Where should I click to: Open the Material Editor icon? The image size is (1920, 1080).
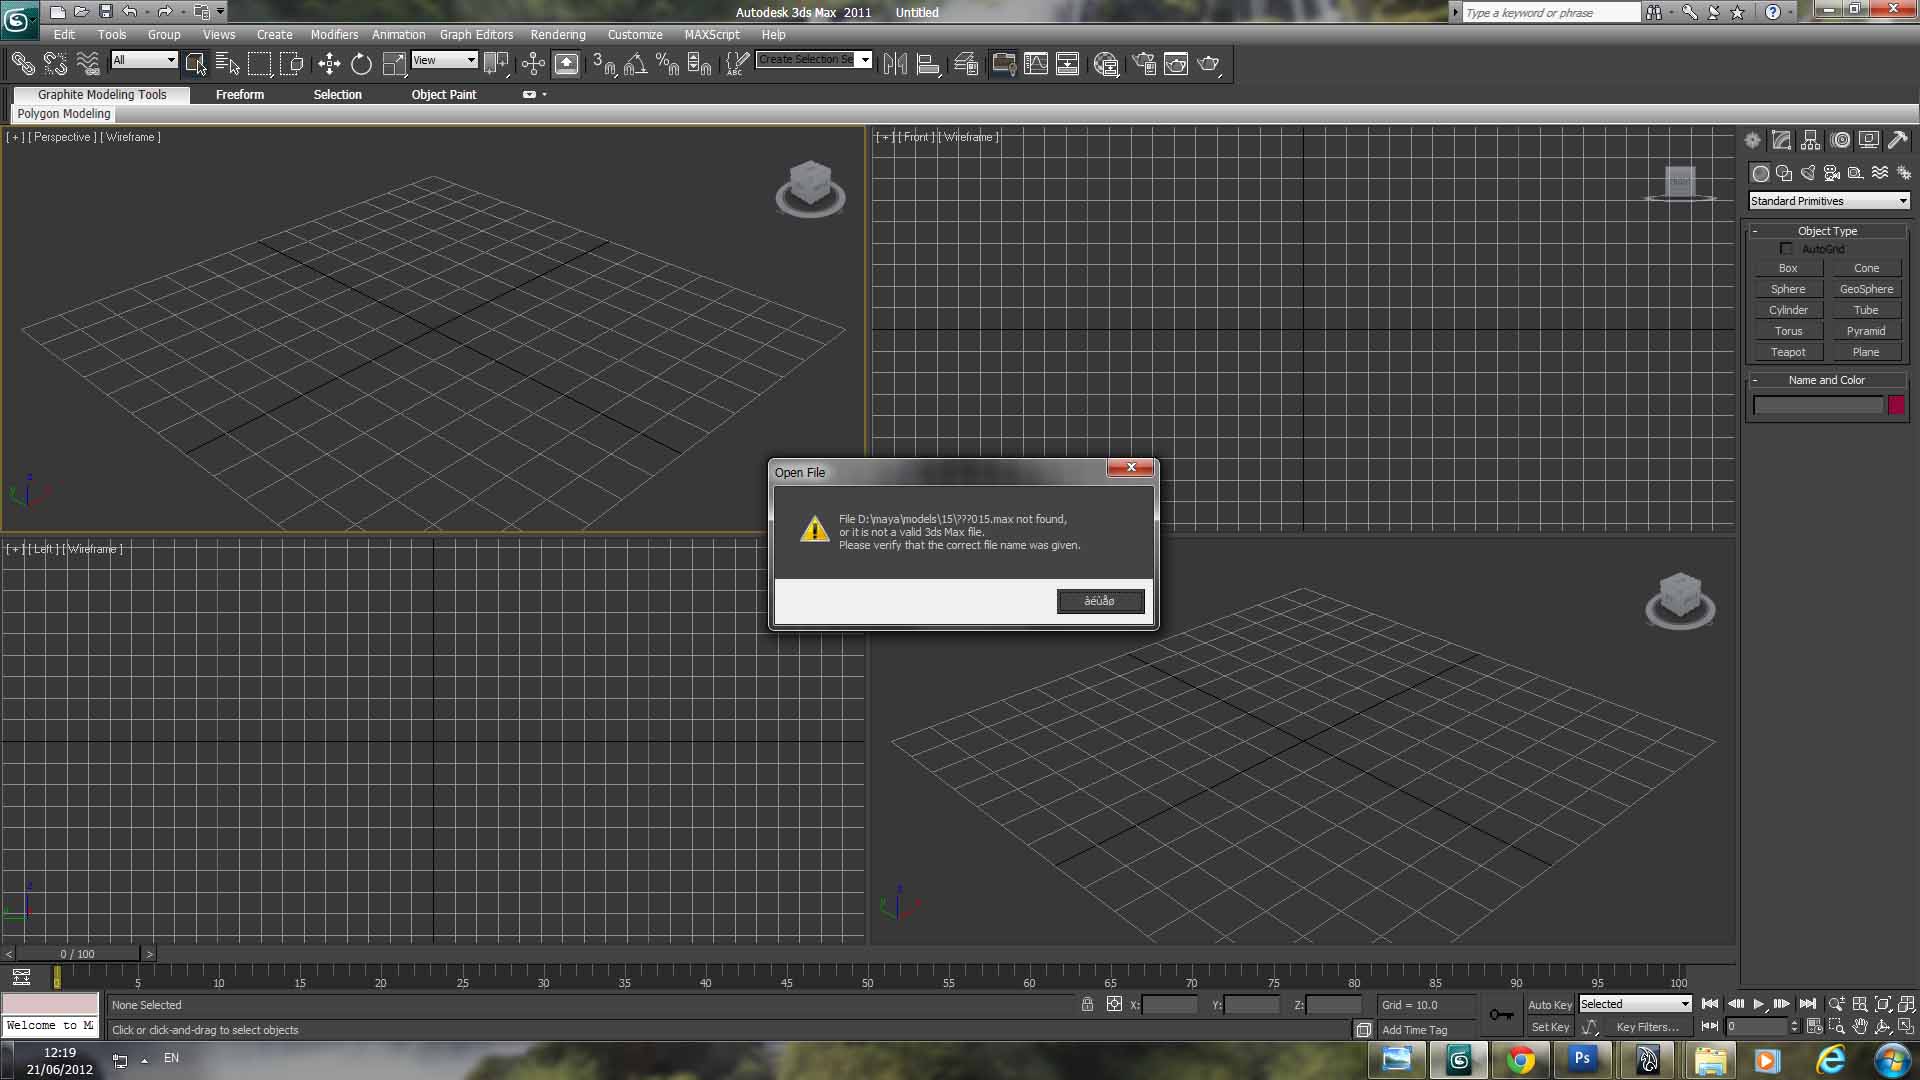tap(1106, 64)
